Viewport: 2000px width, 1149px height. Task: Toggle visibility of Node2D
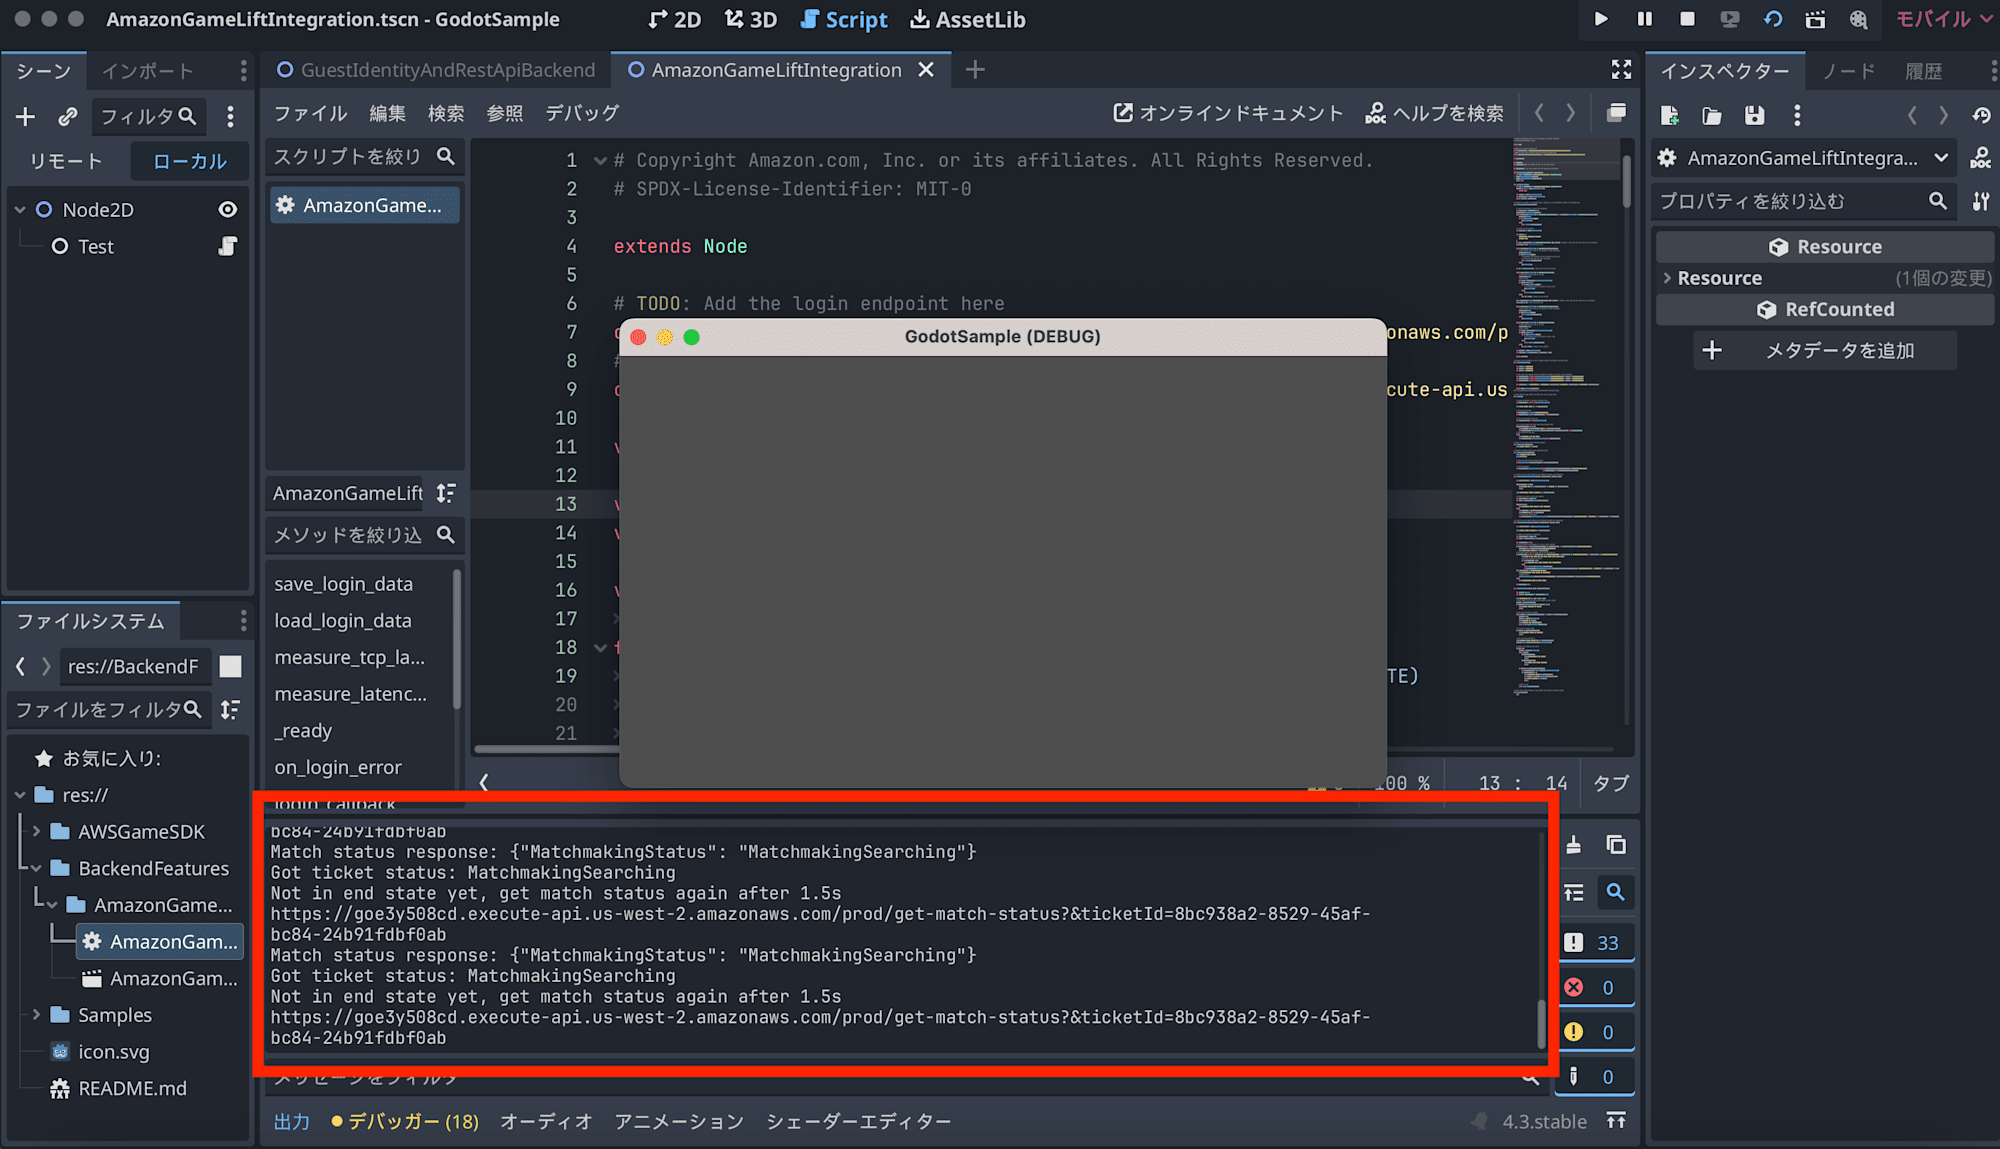tap(228, 209)
